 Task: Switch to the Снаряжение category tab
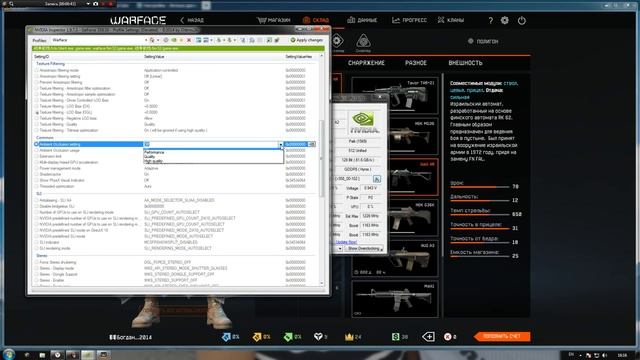(366, 63)
